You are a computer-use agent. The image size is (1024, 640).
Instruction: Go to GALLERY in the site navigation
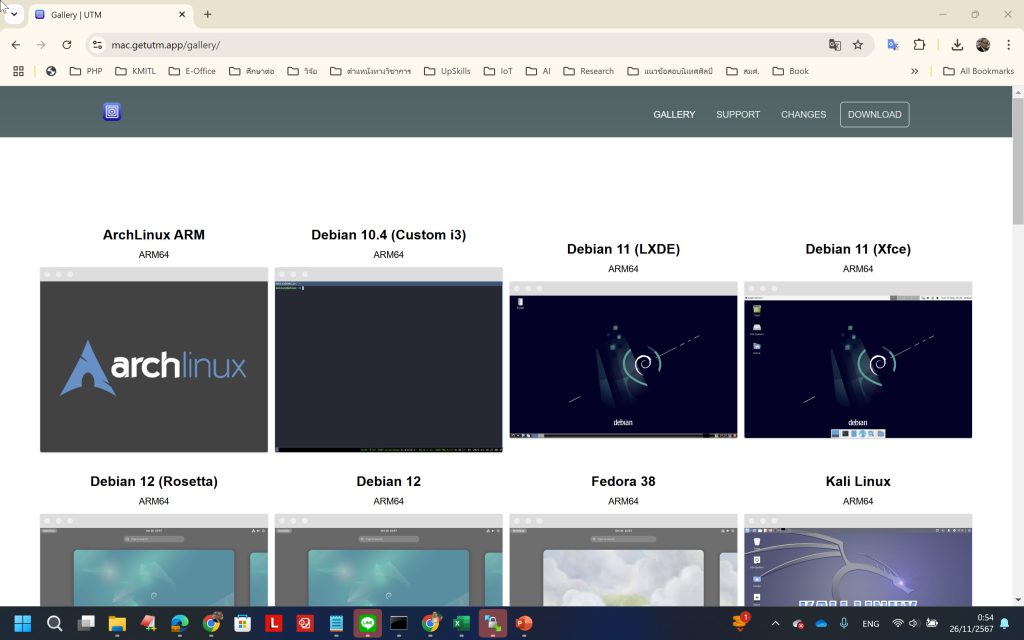click(674, 114)
